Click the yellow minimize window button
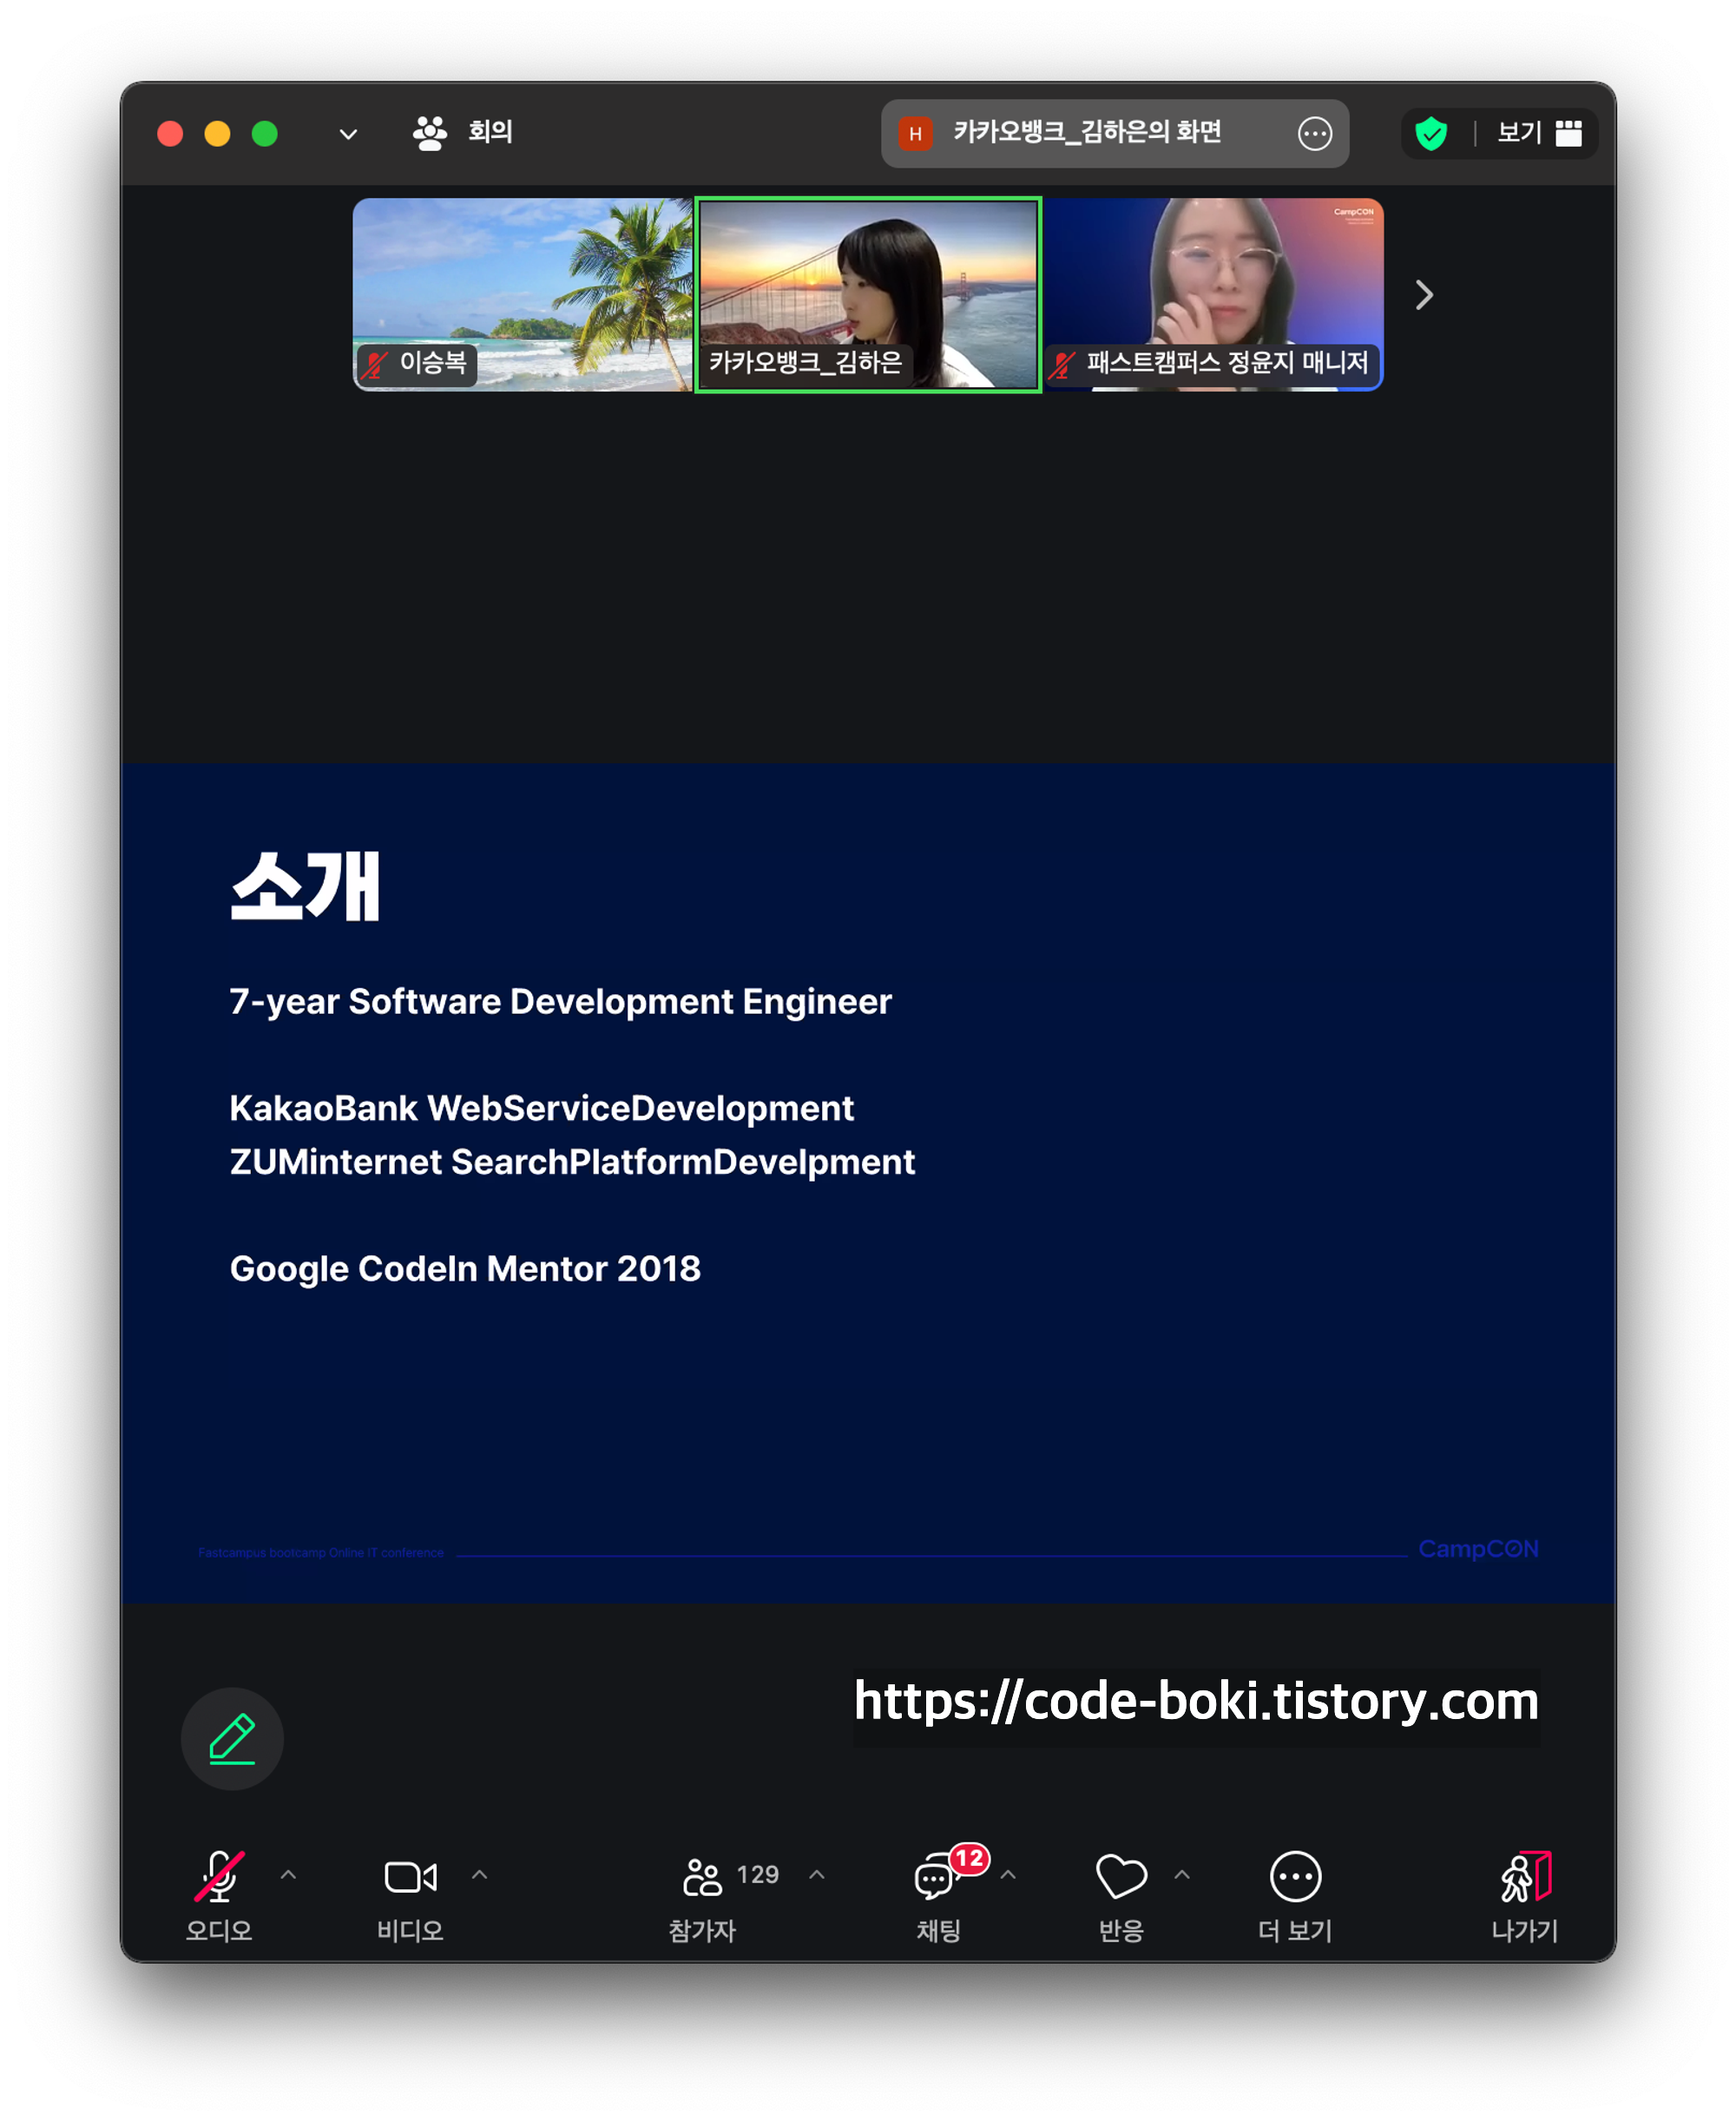This screenshot has width=1736, height=2121. [x=217, y=134]
